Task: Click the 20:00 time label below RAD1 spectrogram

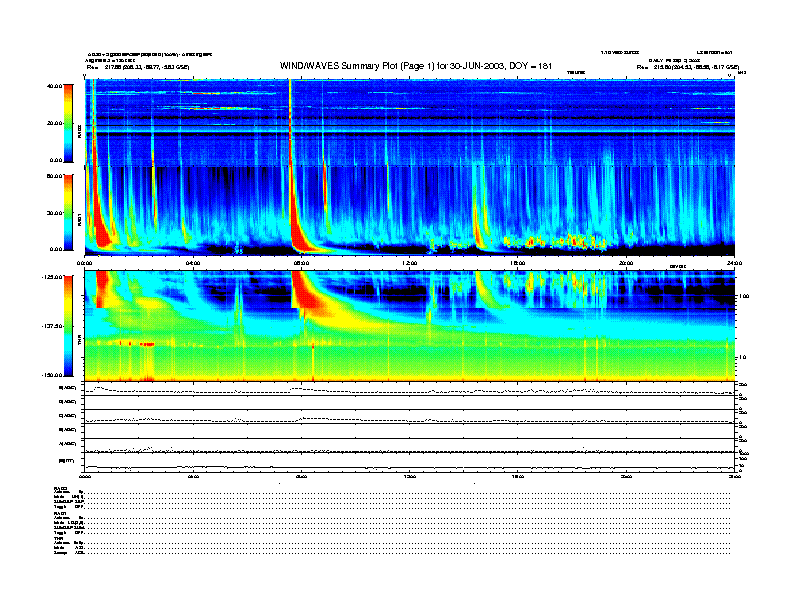Action: tap(626, 263)
